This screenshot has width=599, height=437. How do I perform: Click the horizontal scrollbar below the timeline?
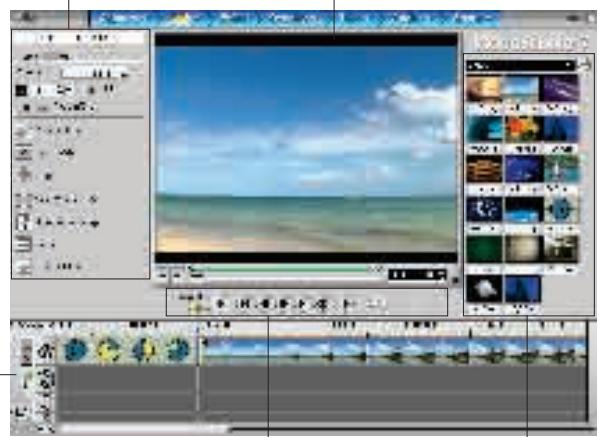(145, 429)
